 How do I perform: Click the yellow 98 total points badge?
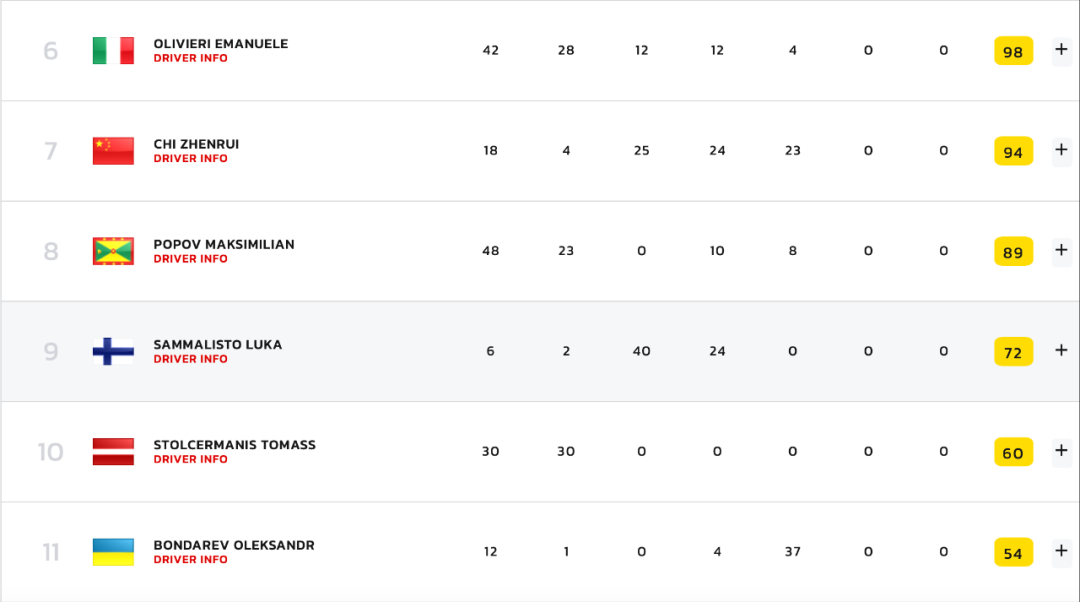click(1013, 51)
